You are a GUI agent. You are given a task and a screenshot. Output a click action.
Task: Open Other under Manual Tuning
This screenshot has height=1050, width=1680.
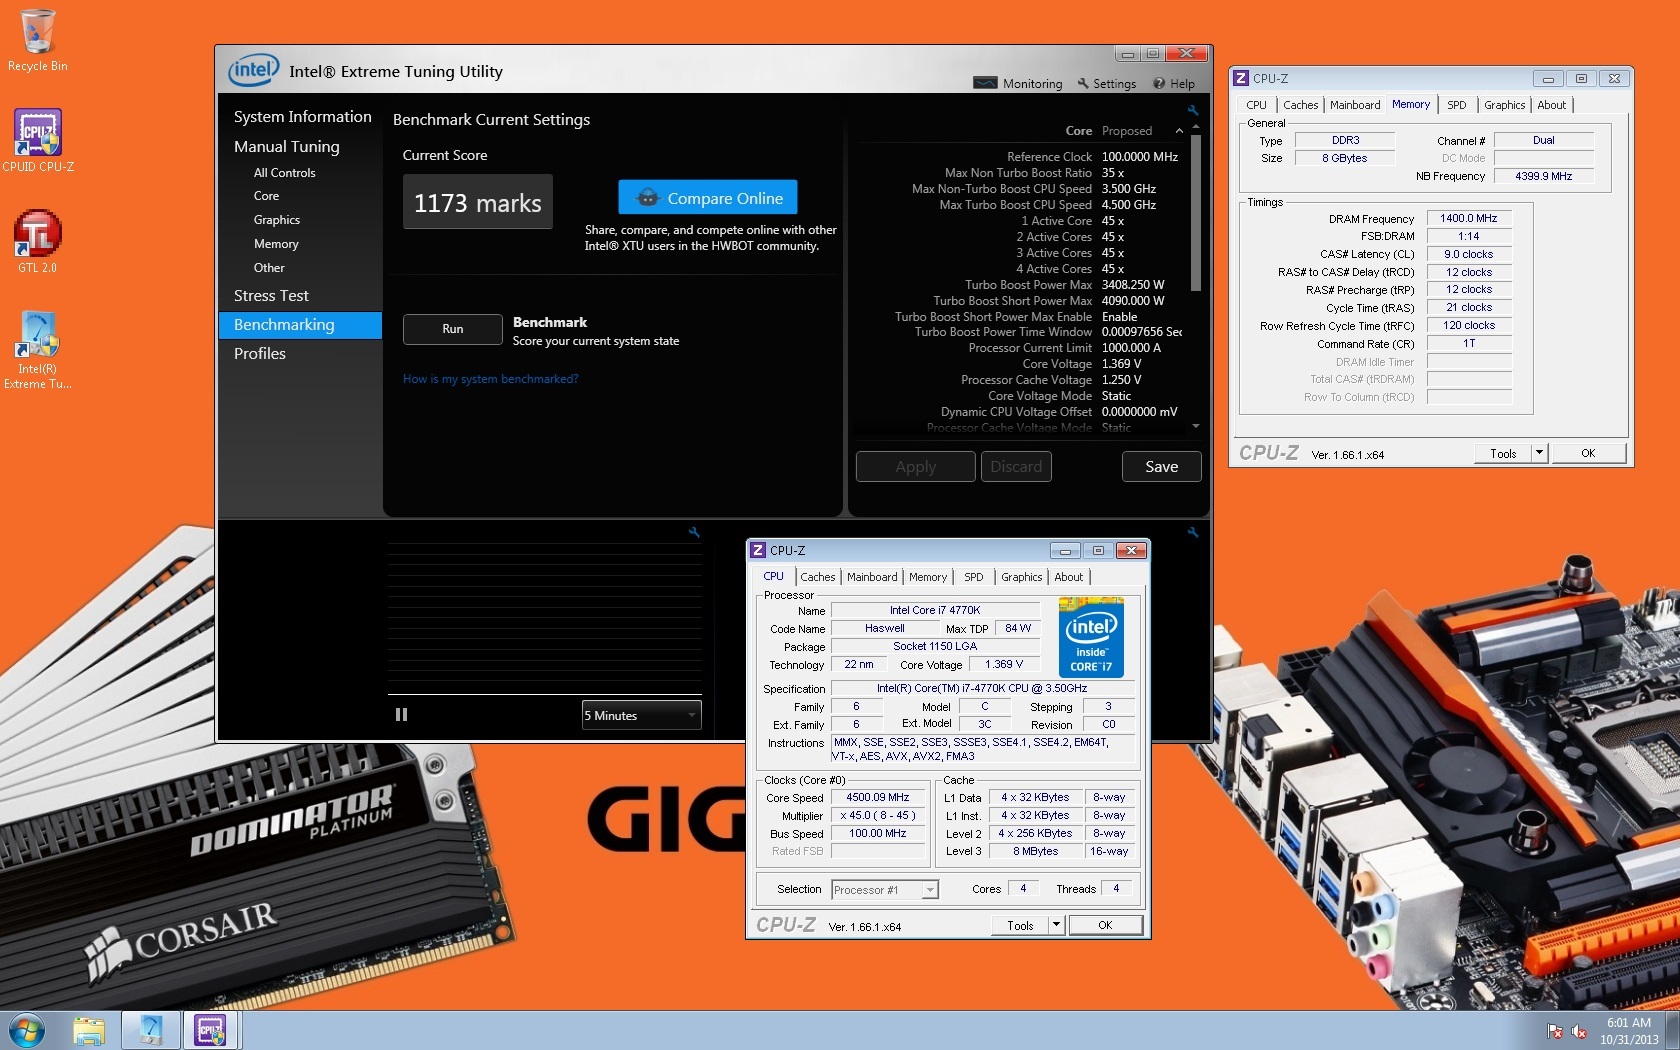point(269,268)
